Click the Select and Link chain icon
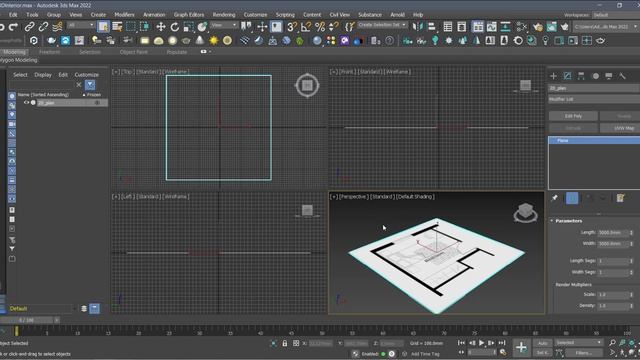Viewport: 640px width, 360px height. click(29, 27)
